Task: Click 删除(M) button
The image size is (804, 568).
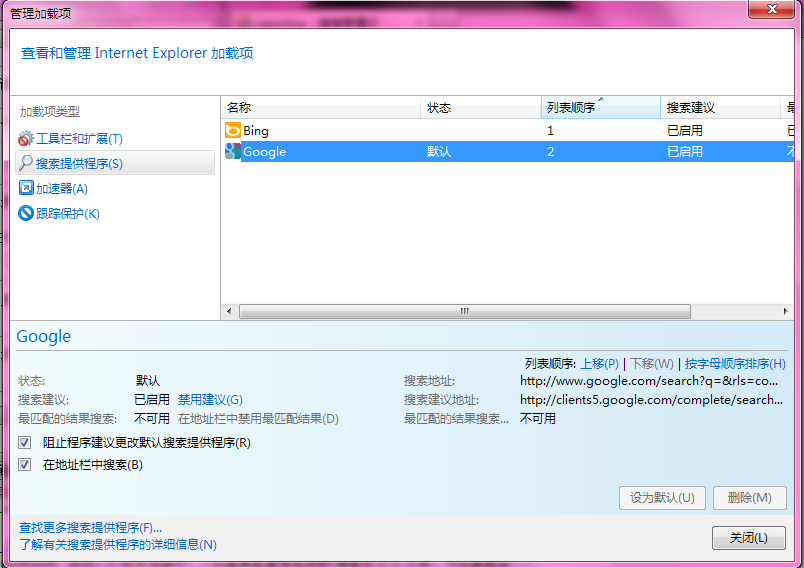Action: [x=749, y=498]
